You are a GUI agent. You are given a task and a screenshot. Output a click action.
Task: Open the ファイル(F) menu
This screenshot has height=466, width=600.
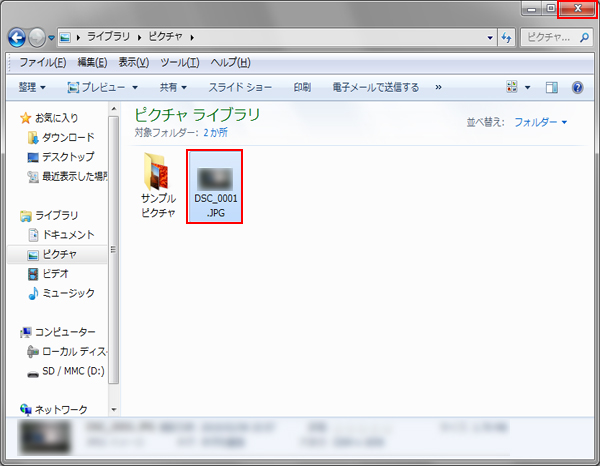[43, 62]
